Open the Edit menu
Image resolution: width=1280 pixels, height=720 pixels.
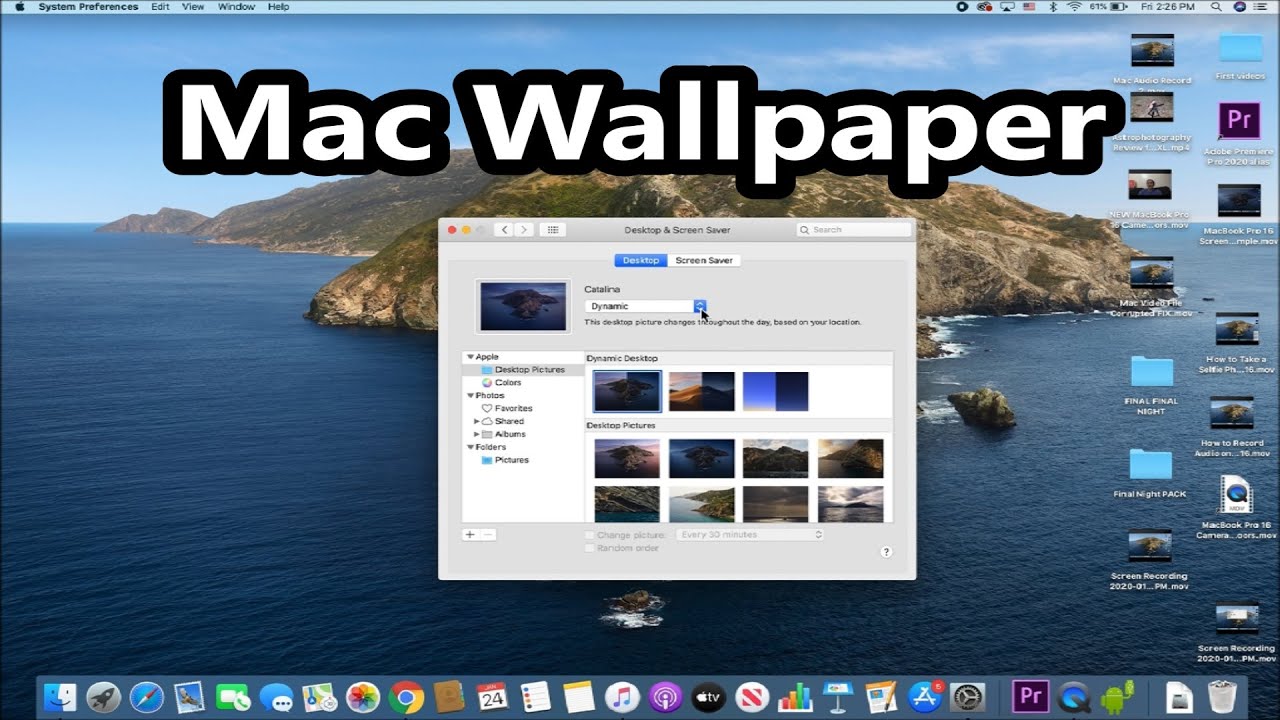160,6
